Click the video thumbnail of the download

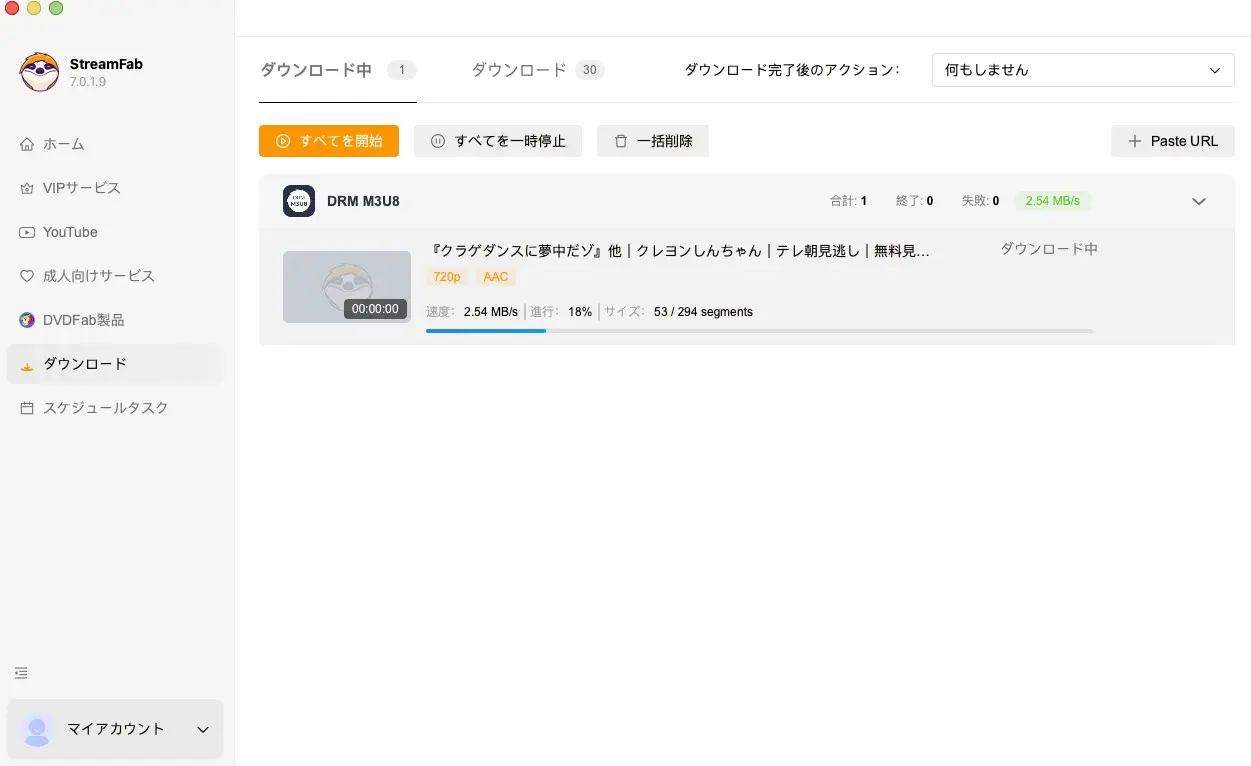point(347,287)
